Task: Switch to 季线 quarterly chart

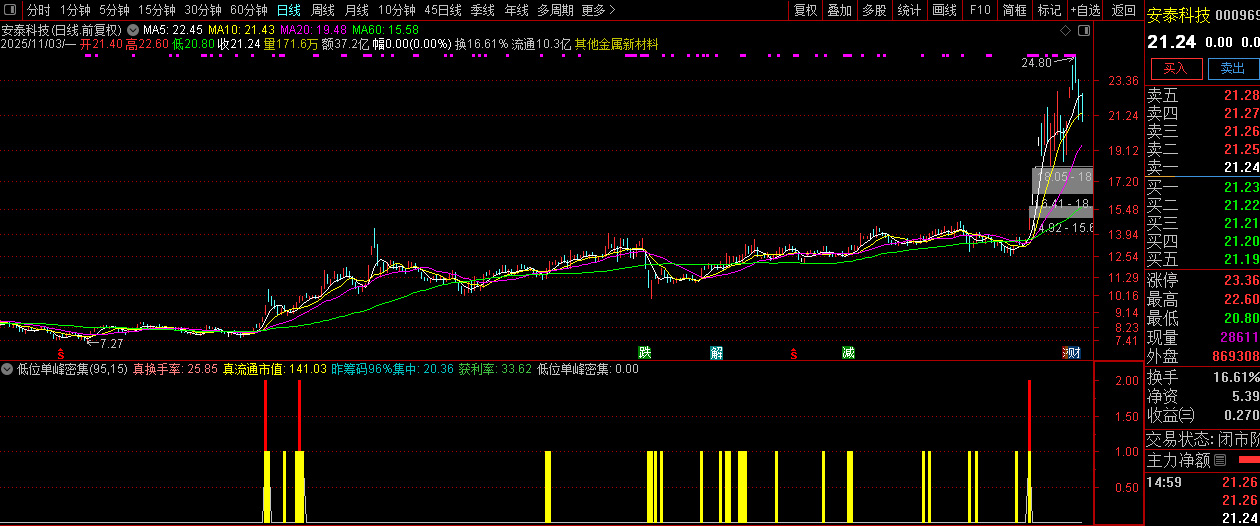Action: [x=482, y=10]
